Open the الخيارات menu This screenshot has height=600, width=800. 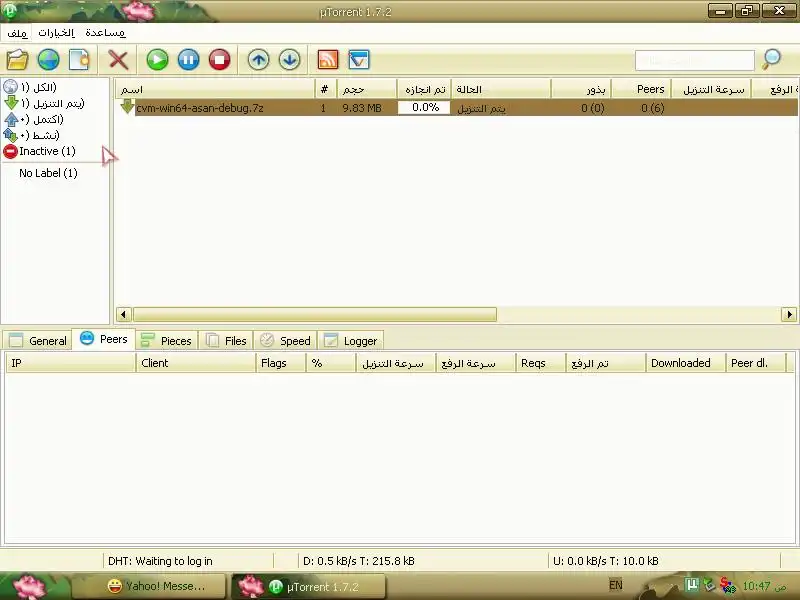tap(56, 33)
